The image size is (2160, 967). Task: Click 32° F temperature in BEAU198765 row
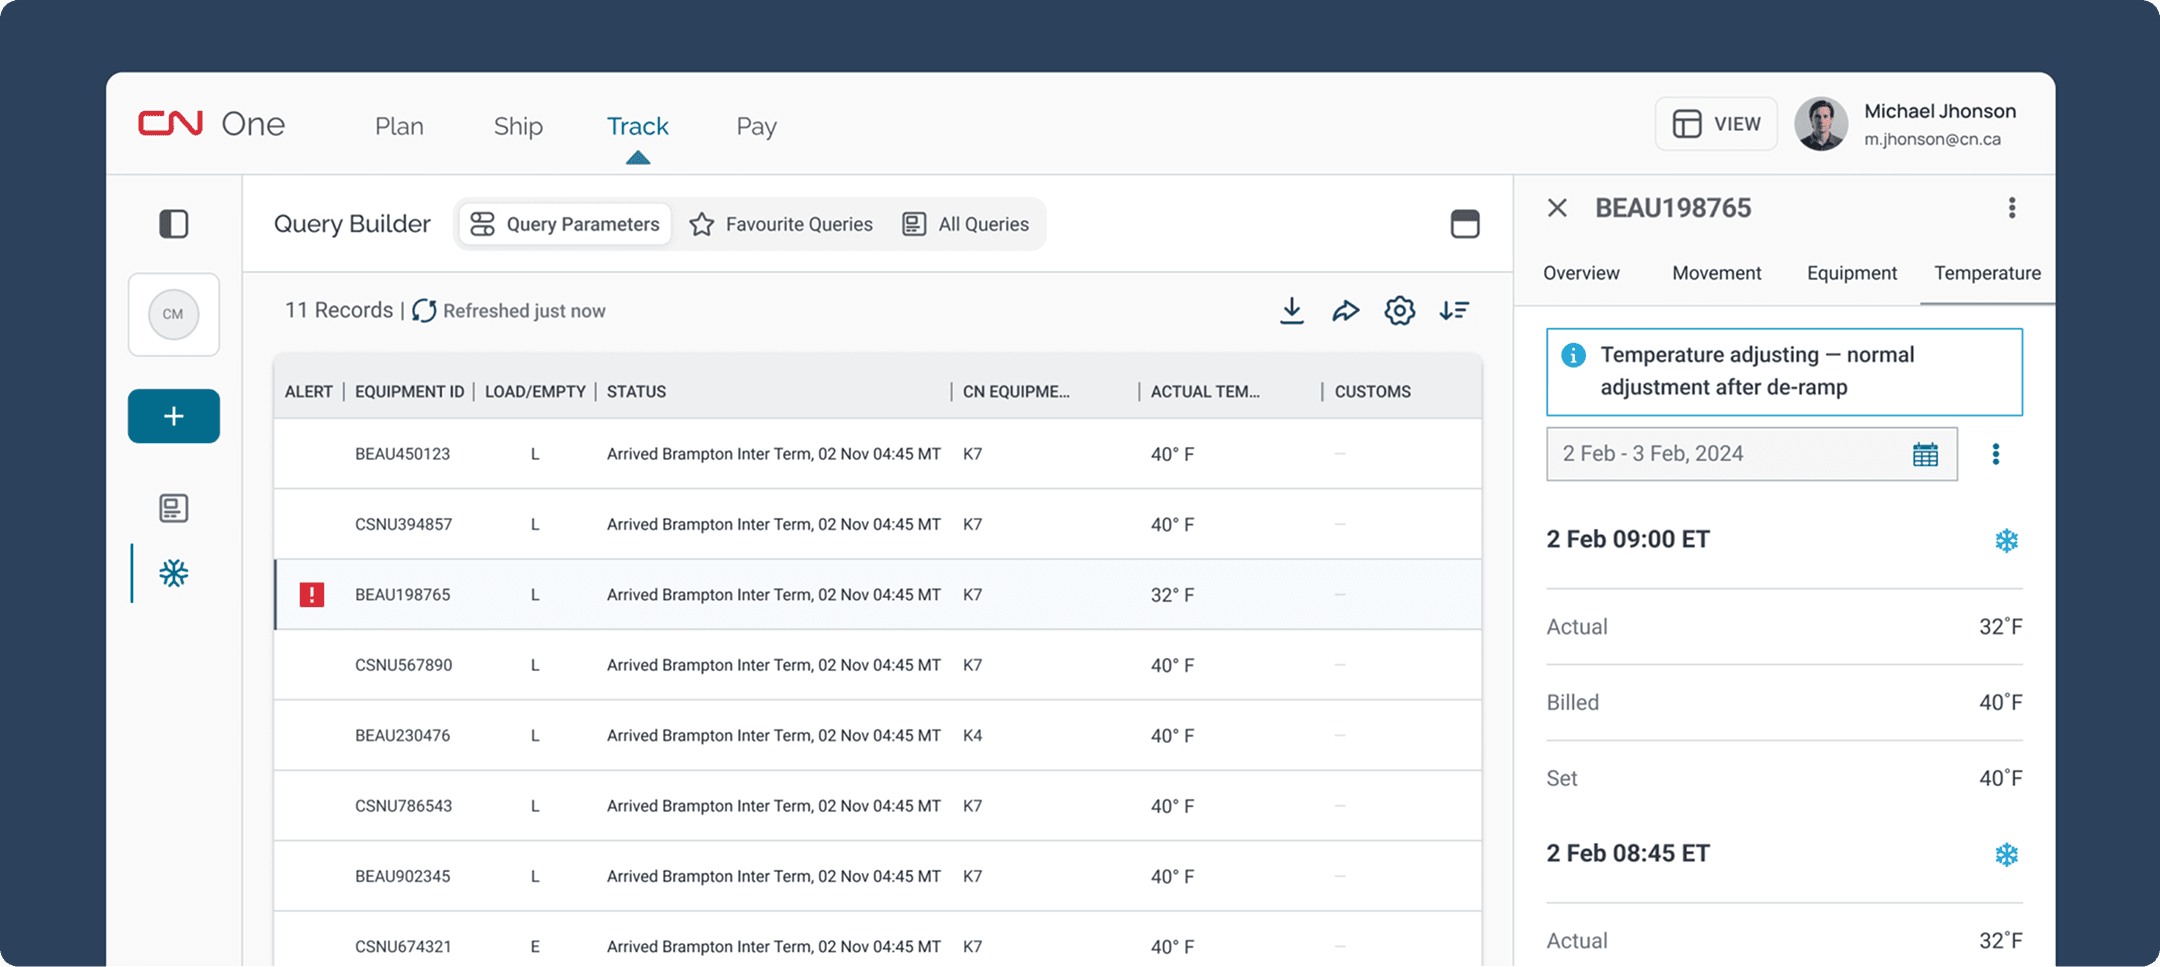pyautogui.click(x=1172, y=595)
